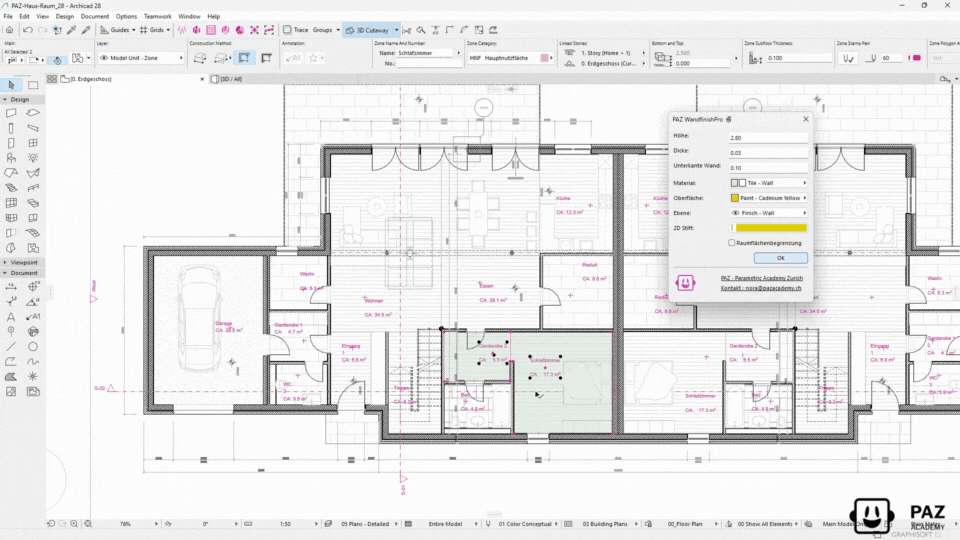Toggle Finish - Wall layer eye in dialog
This screenshot has width=960, height=540.
(x=735, y=213)
